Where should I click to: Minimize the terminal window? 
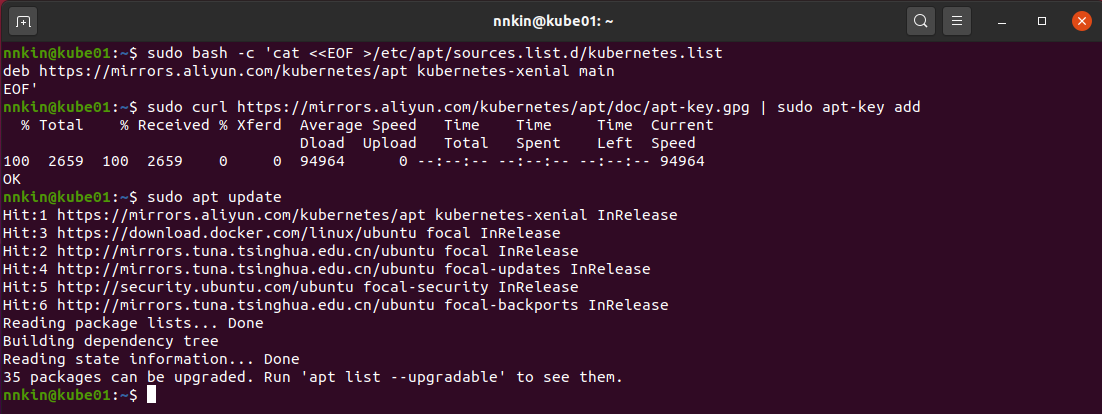click(1004, 20)
